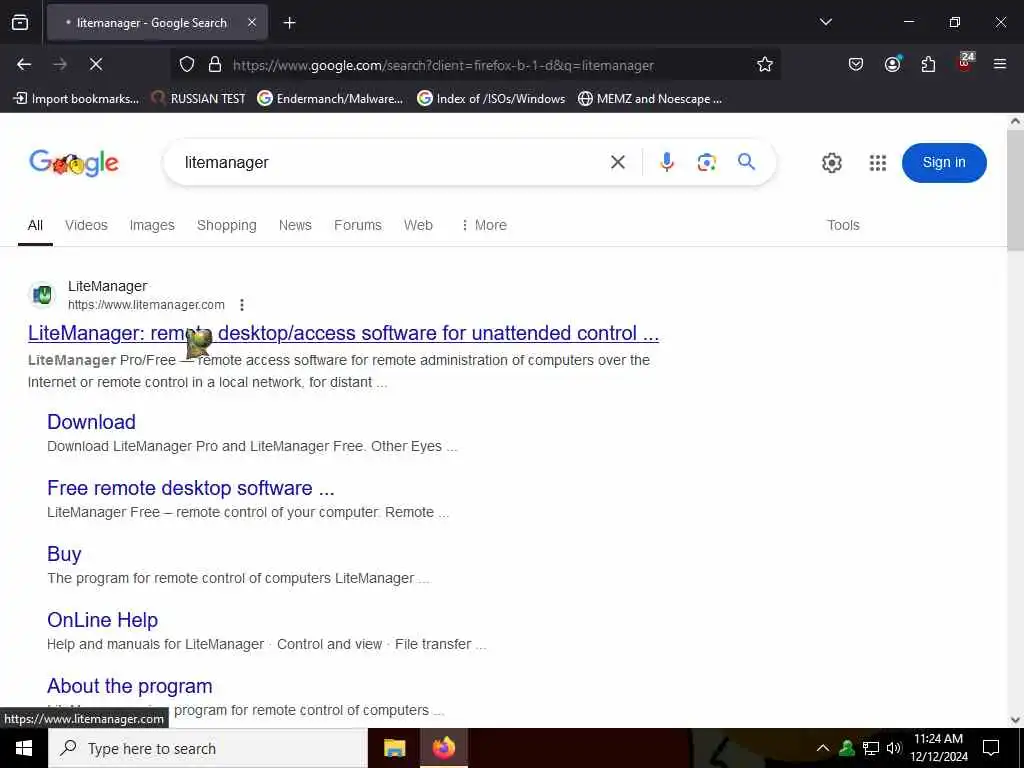1024x768 pixels.
Task: Open a new tab with plus button
Action: coord(289,23)
